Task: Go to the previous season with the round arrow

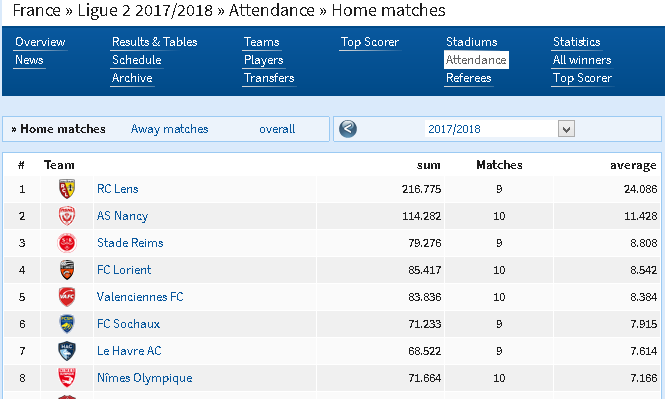Action: (348, 129)
